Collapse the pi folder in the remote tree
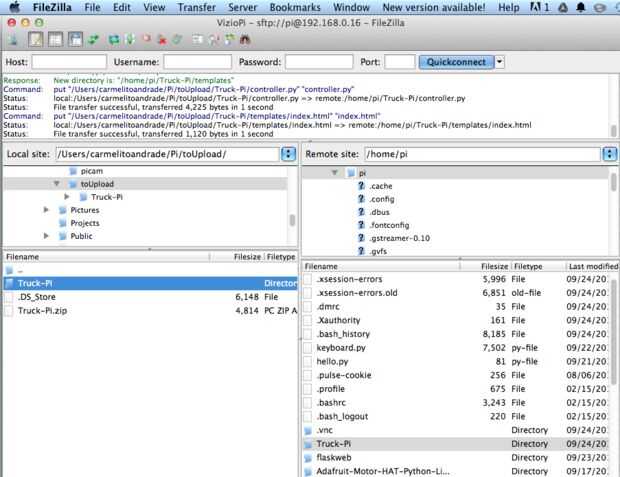Screen dimensions: 620x477 point(335,173)
